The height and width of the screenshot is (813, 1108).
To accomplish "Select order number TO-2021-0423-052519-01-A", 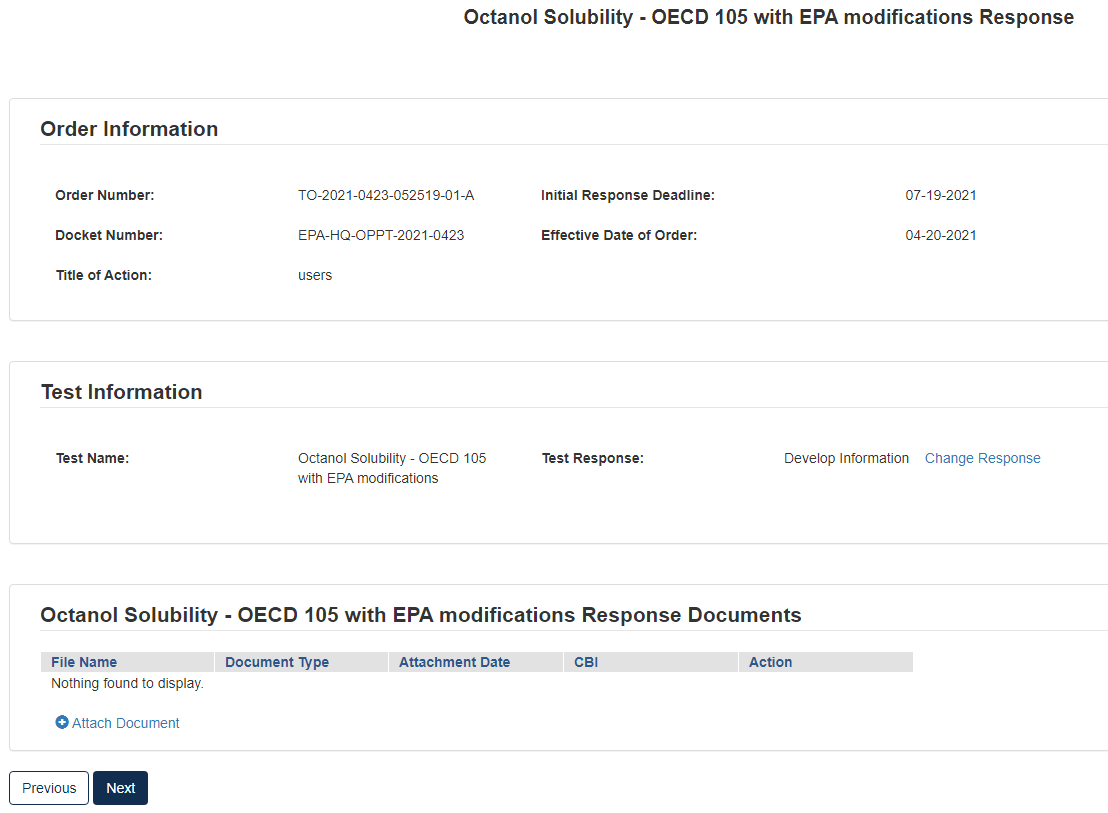I will pos(386,195).
